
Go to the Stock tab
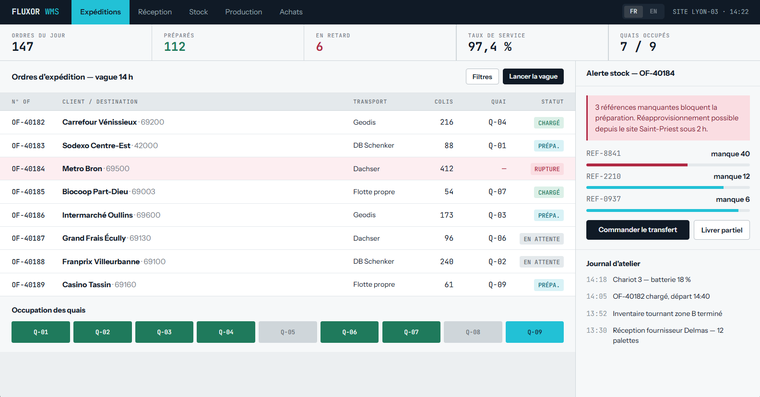point(198,12)
